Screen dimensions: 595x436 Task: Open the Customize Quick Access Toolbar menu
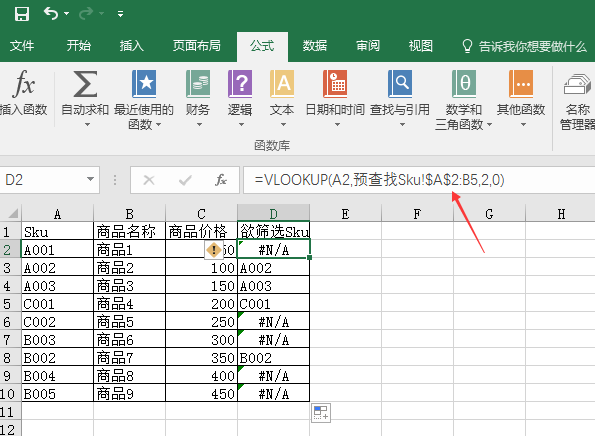[120, 14]
